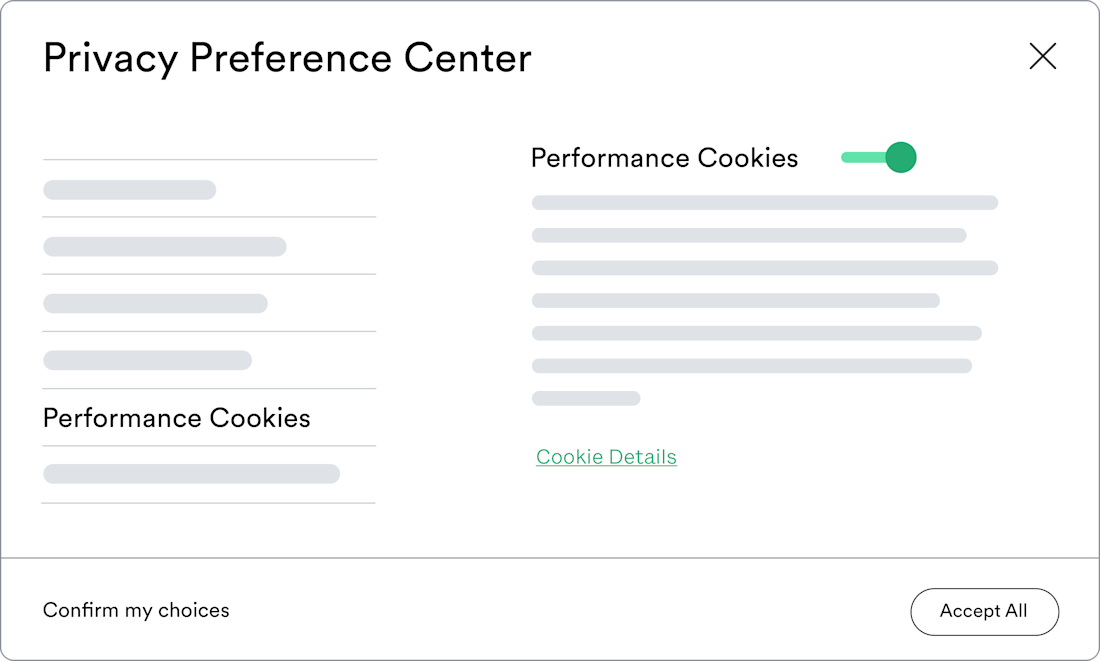Click the second description placeholder line
The width and height of the screenshot is (1100, 661).
tap(749, 235)
